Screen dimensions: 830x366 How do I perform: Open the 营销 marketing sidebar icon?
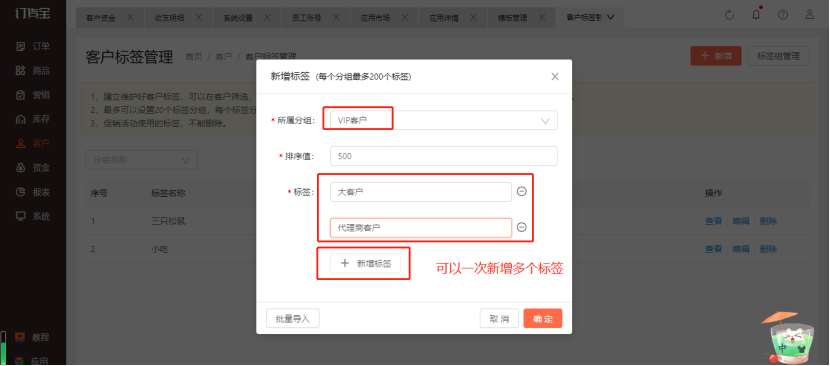pyautogui.click(x=21, y=95)
